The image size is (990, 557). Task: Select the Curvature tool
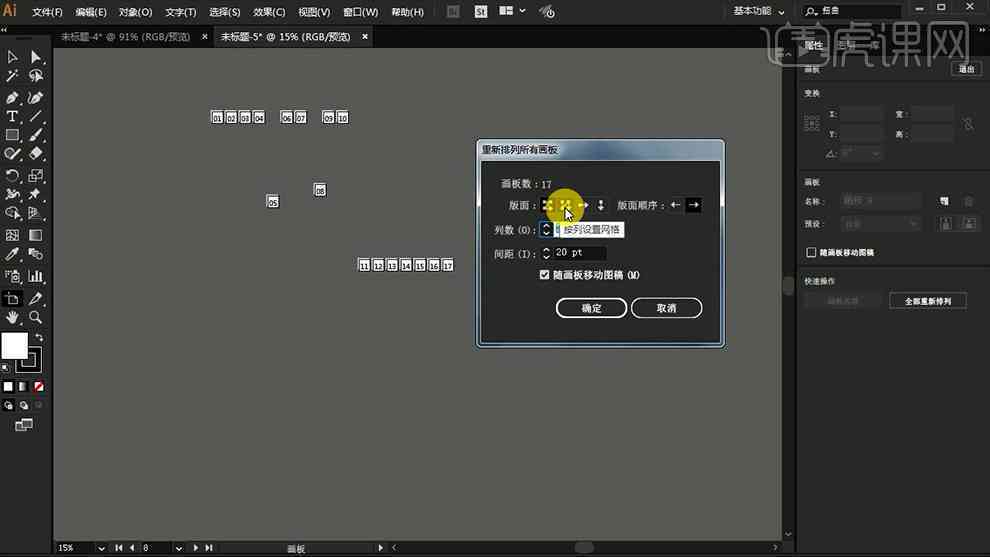36,98
